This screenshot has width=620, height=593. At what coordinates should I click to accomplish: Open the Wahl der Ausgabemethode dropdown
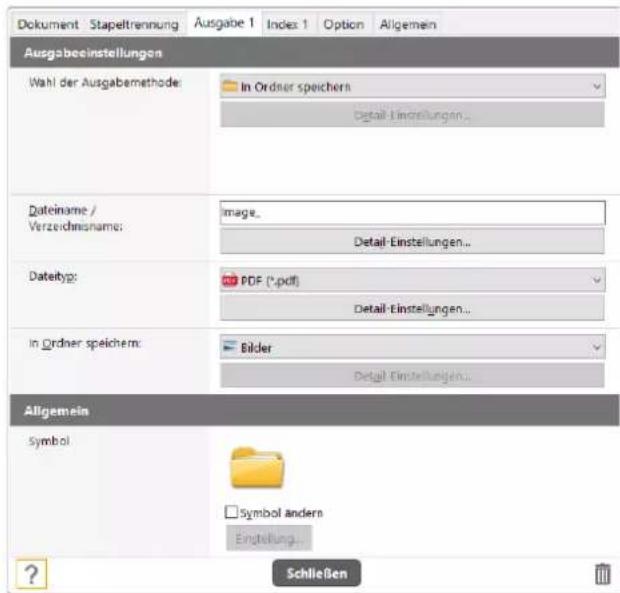point(412,86)
